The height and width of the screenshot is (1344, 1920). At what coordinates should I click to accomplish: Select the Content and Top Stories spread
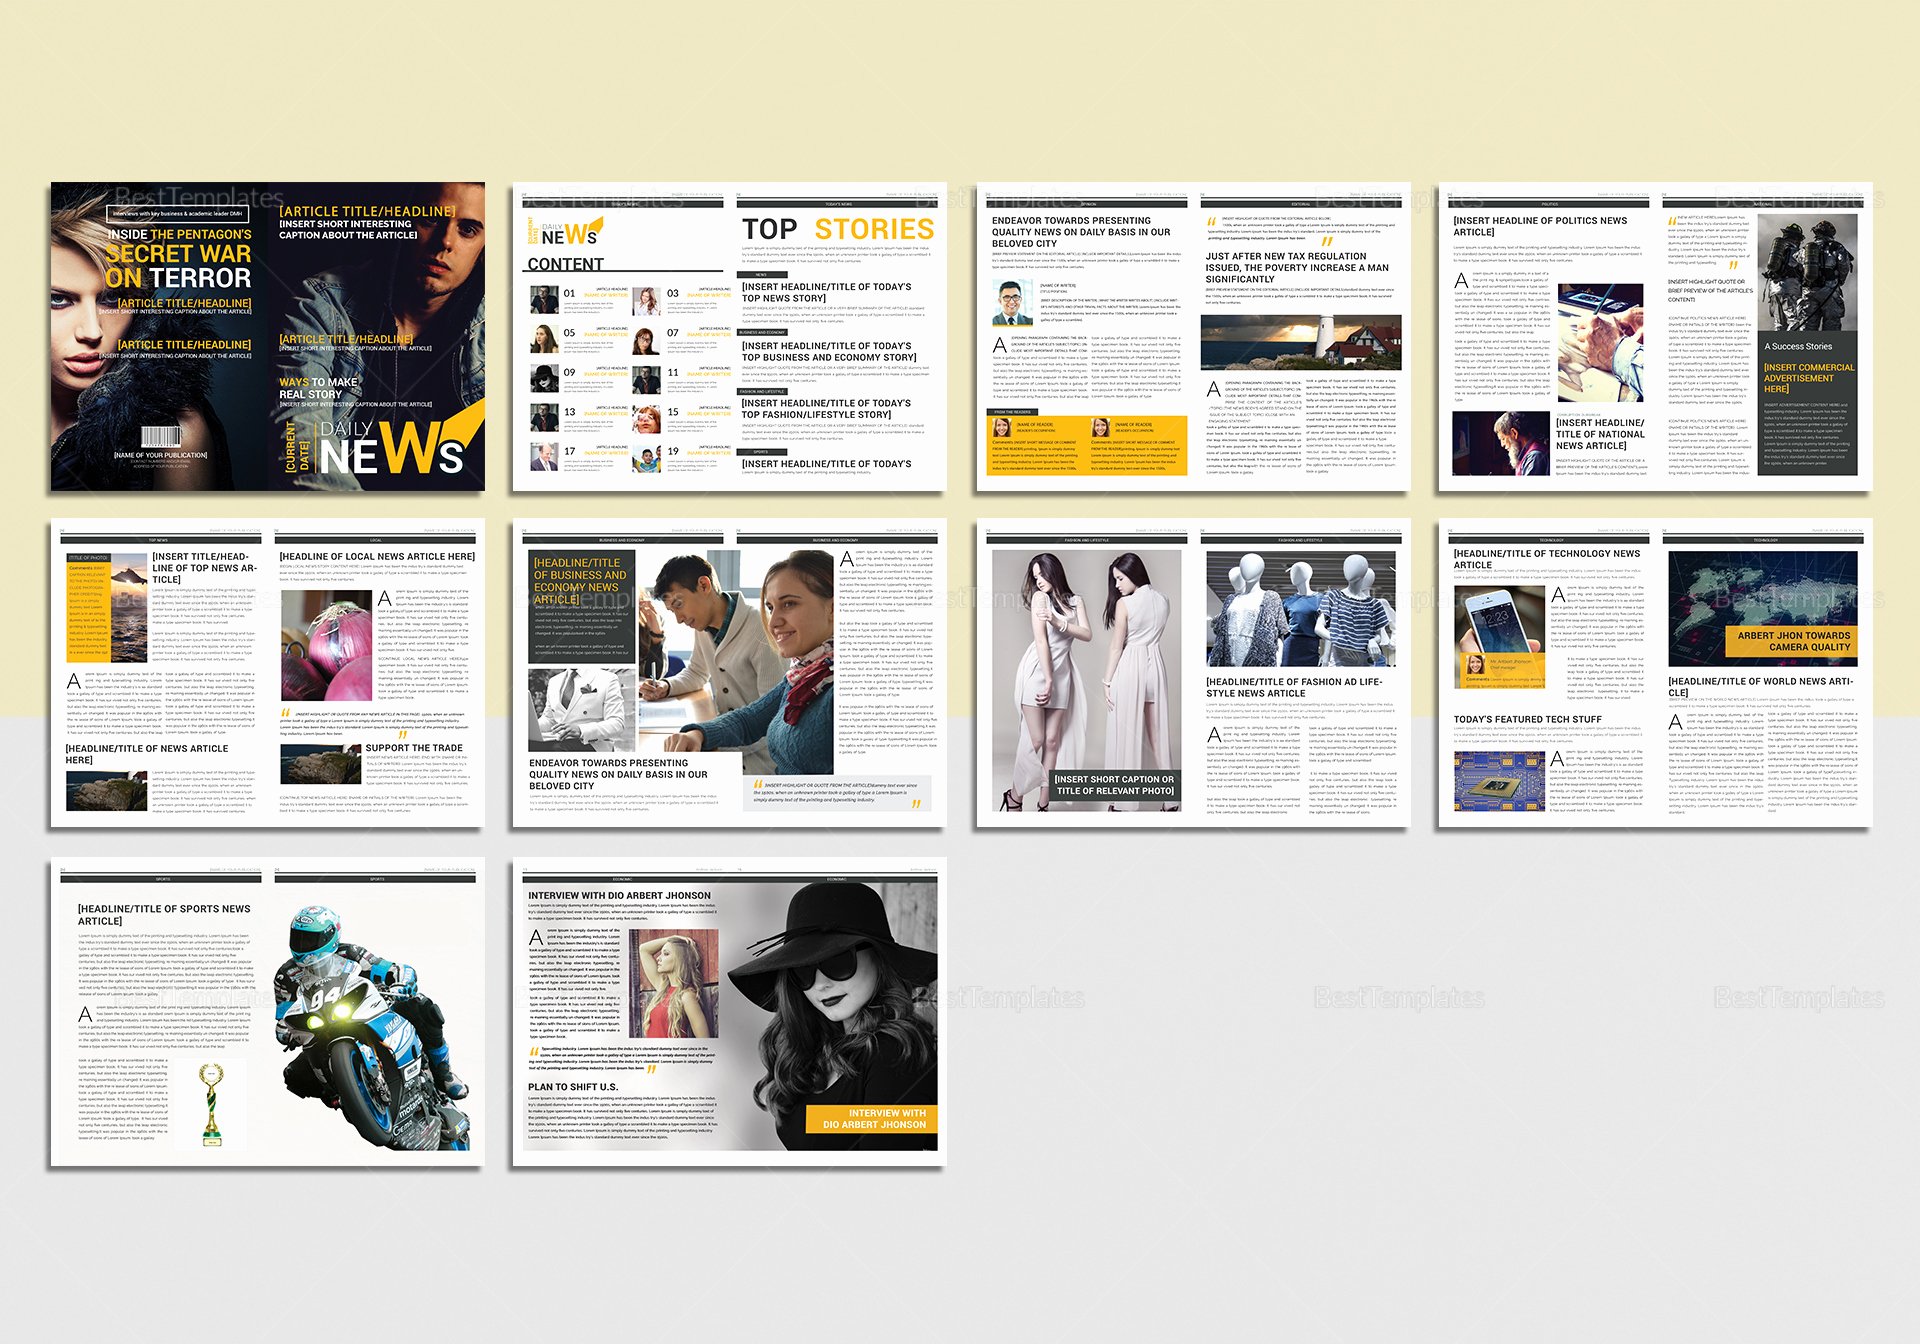[728, 336]
